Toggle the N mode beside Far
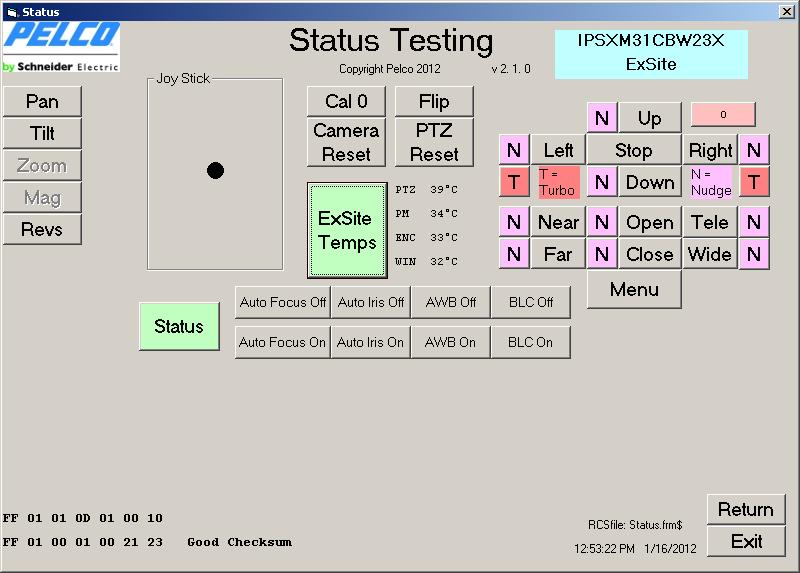The image size is (800, 573). click(x=514, y=254)
